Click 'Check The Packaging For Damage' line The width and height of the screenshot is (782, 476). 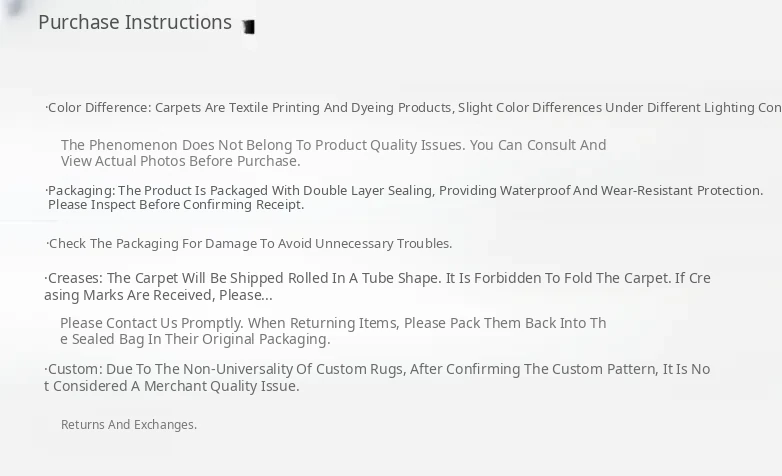click(x=250, y=244)
